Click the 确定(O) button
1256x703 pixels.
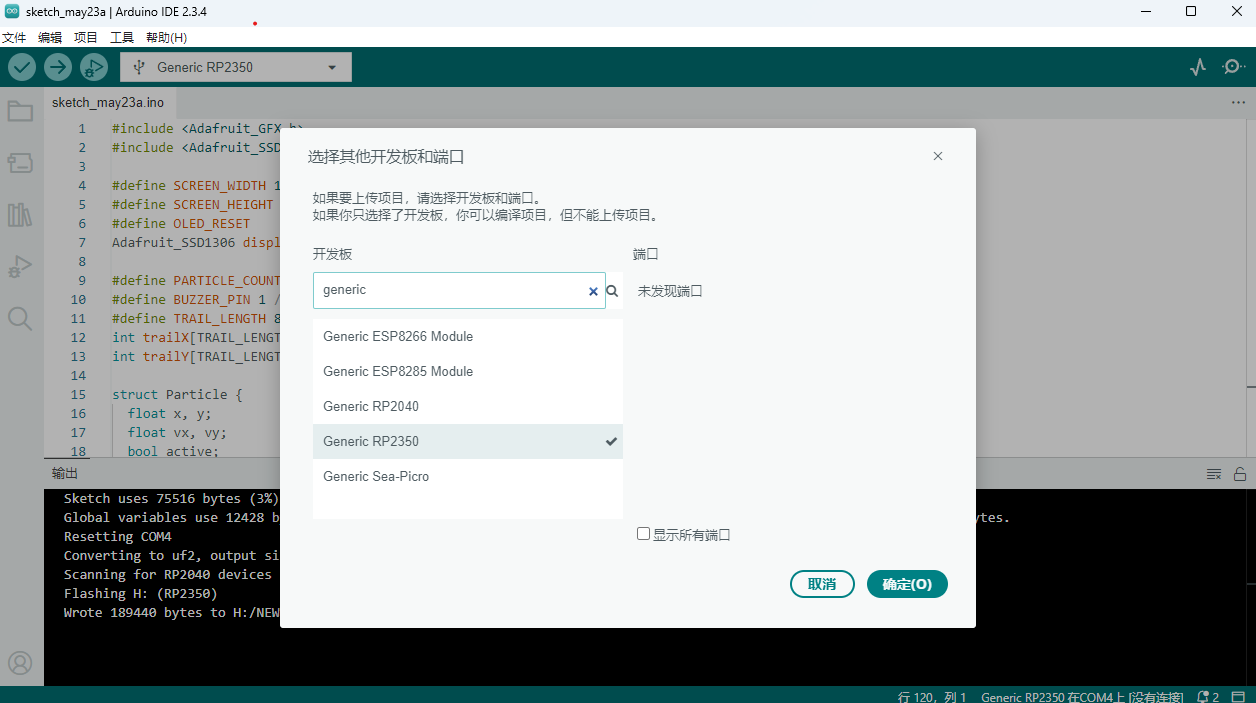pyautogui.click(x=907, y=584)
